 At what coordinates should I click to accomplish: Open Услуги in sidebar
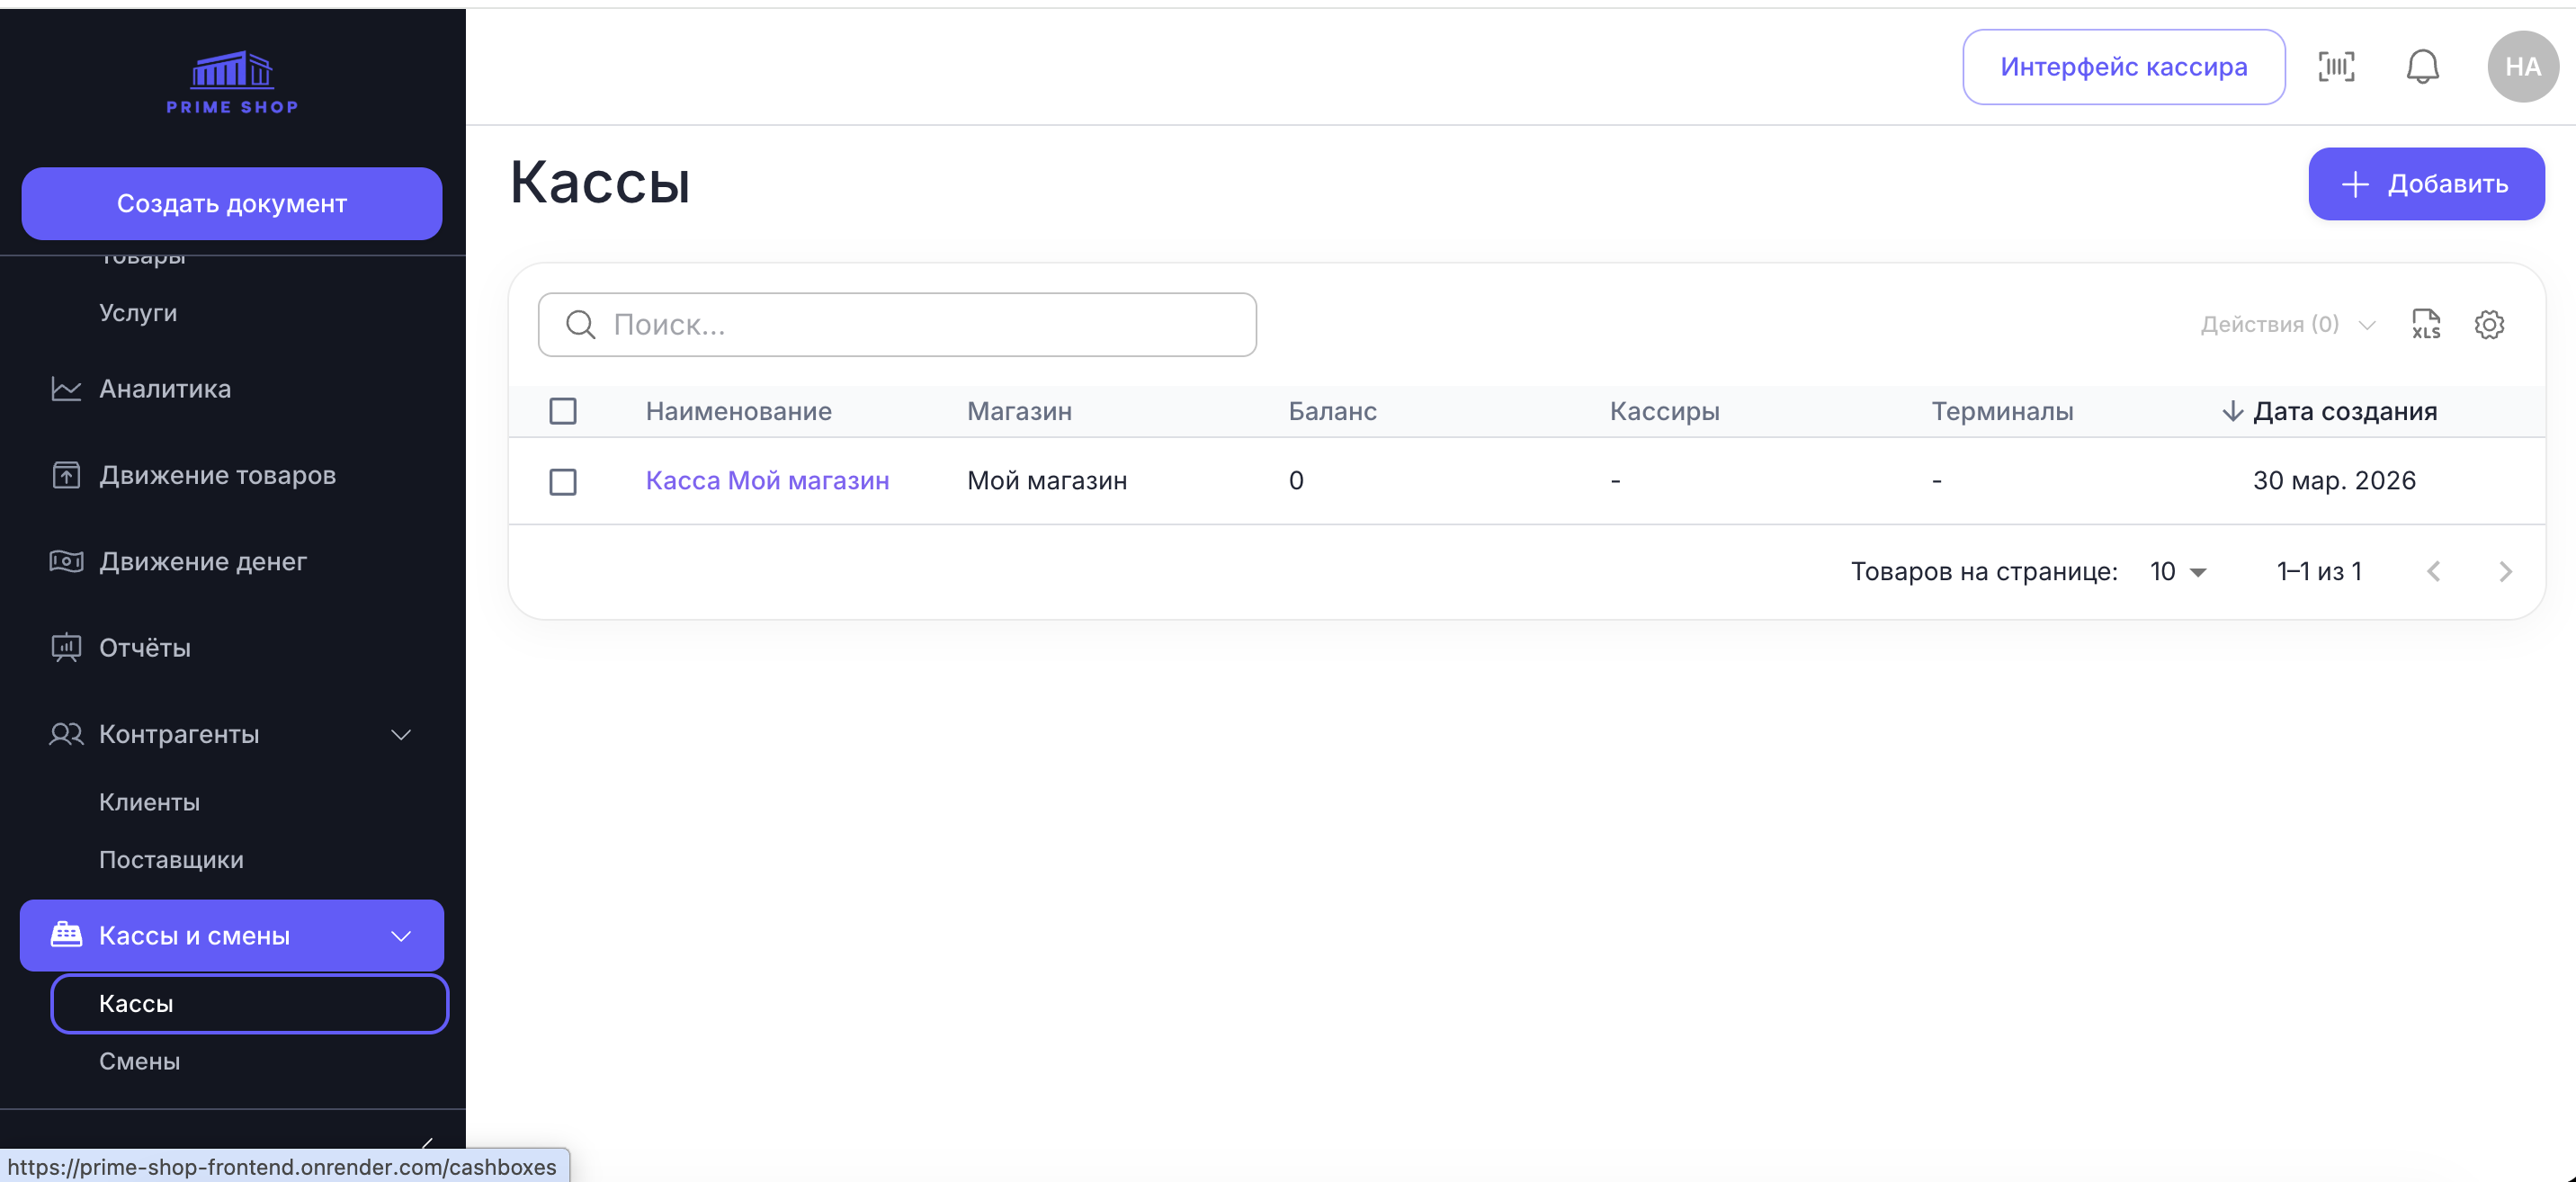pyautogui.click(x=138, y=313)
